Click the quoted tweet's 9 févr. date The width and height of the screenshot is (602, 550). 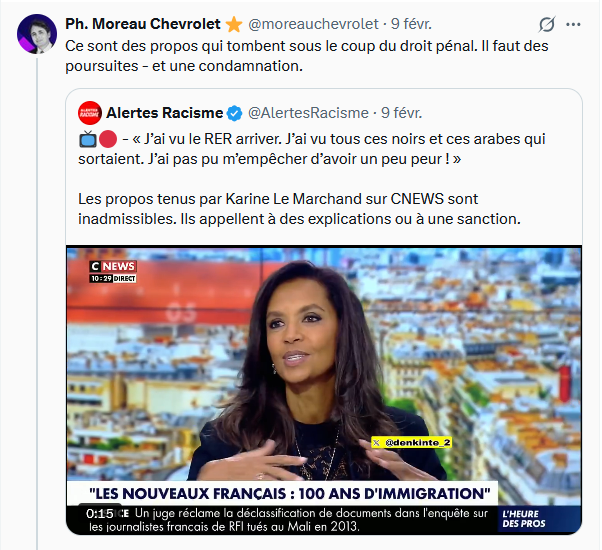click(402, 113)
